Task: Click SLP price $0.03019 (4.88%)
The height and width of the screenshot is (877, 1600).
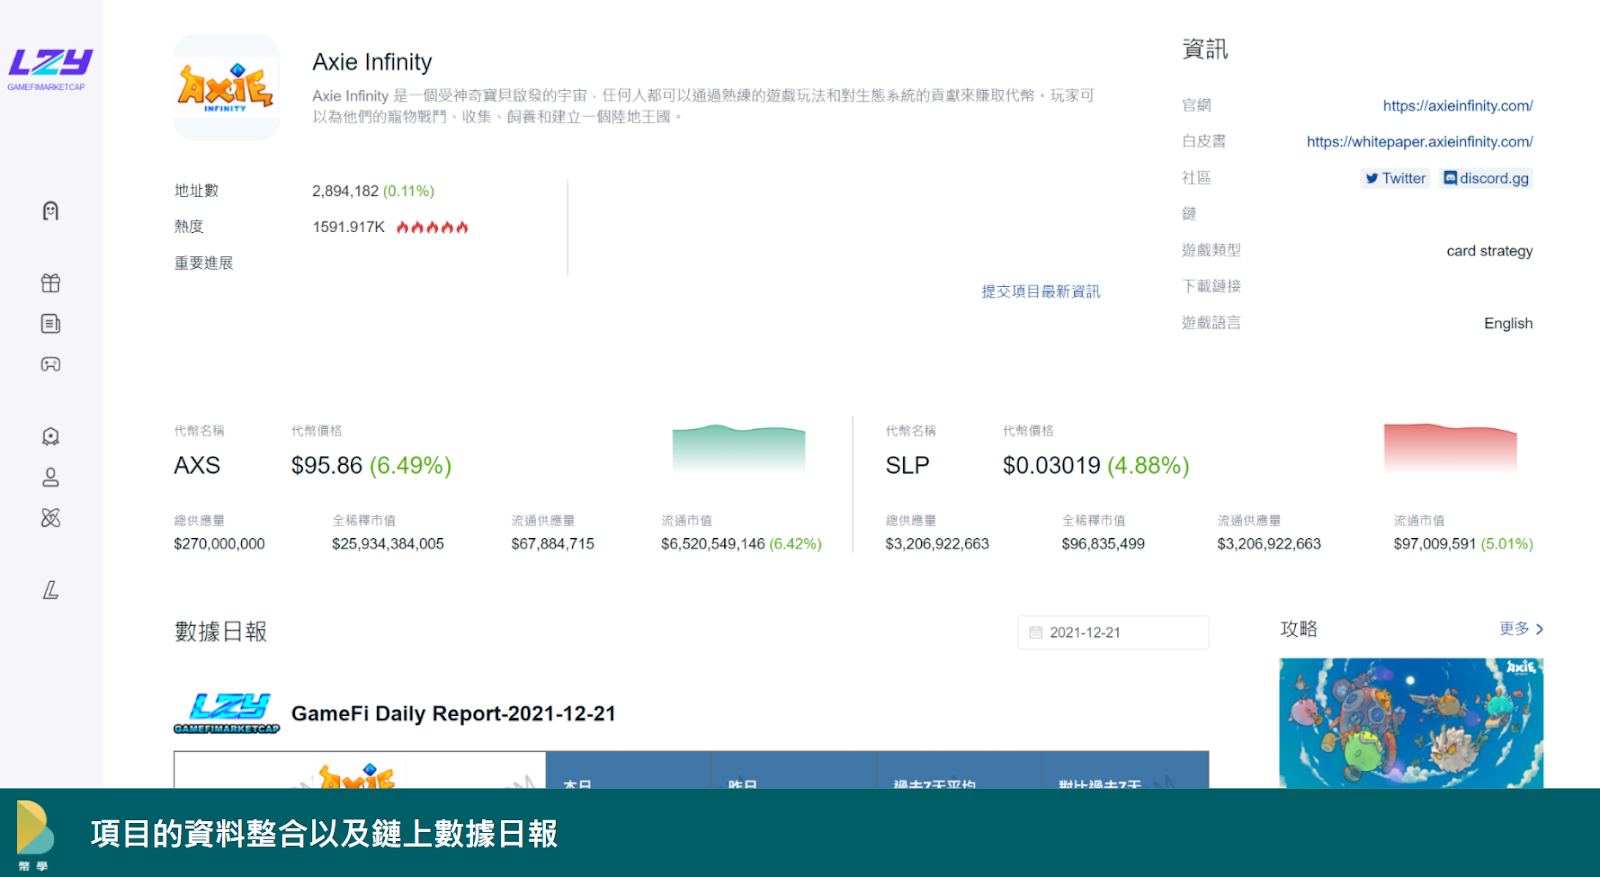Action: click(x=1096, y=466)
